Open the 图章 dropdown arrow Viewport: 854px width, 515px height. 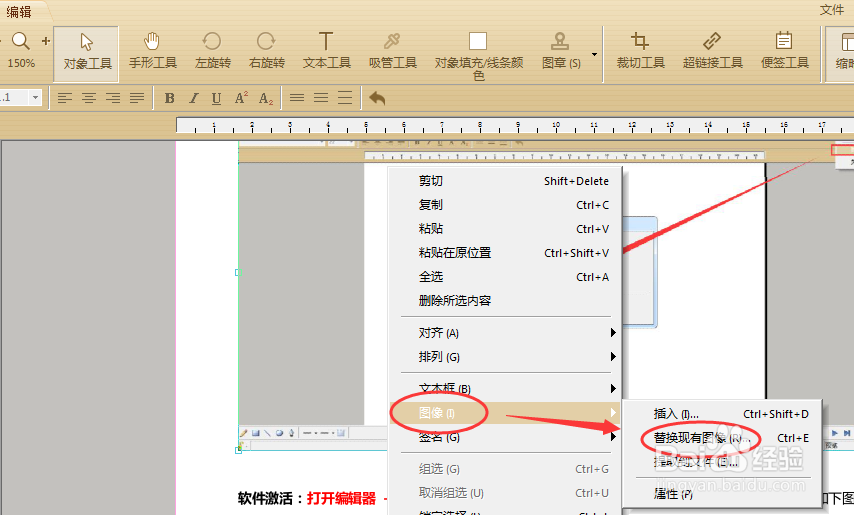[594, 54]
